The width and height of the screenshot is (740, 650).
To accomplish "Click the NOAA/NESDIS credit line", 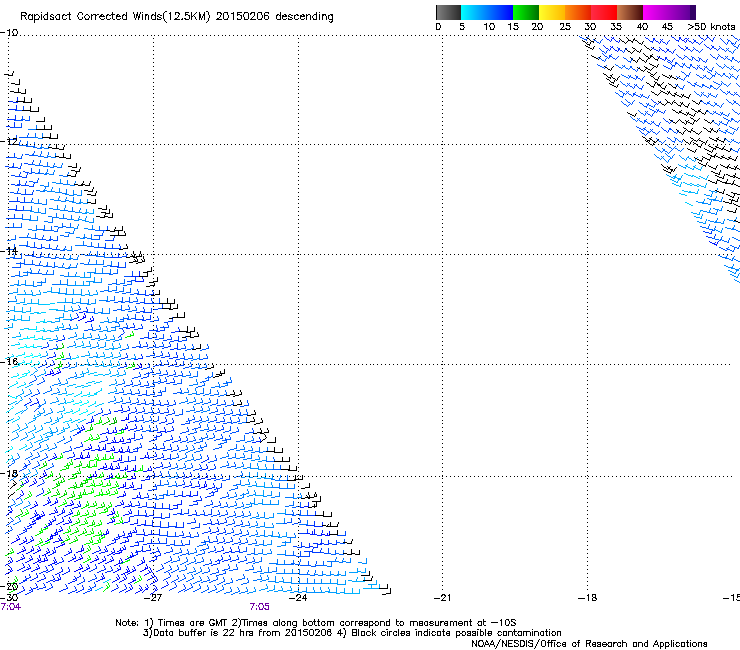I will point(589,644).
